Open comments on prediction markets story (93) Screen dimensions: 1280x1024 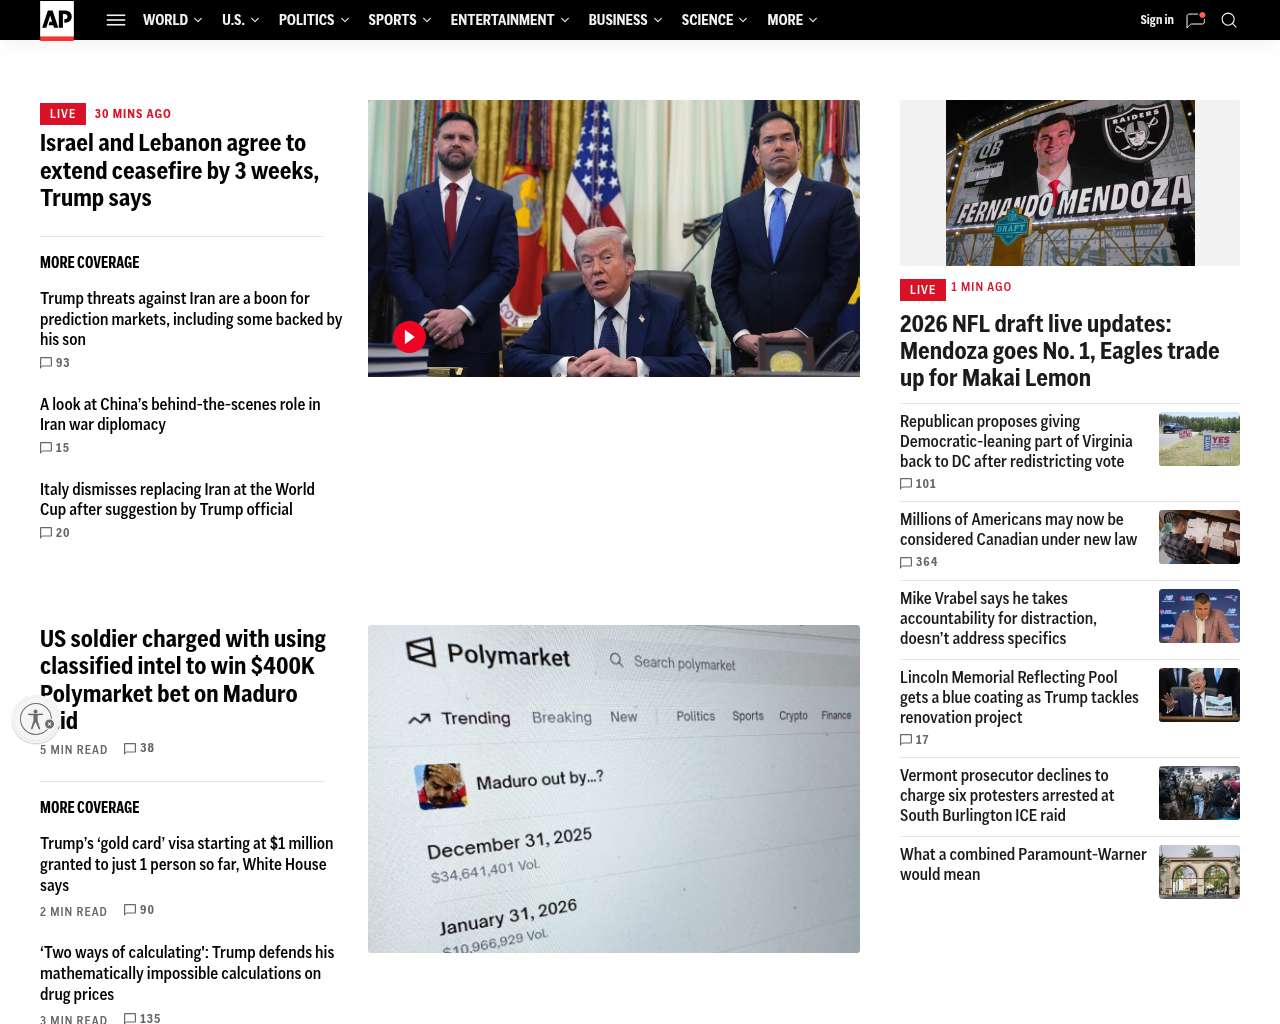pos(55,363)
